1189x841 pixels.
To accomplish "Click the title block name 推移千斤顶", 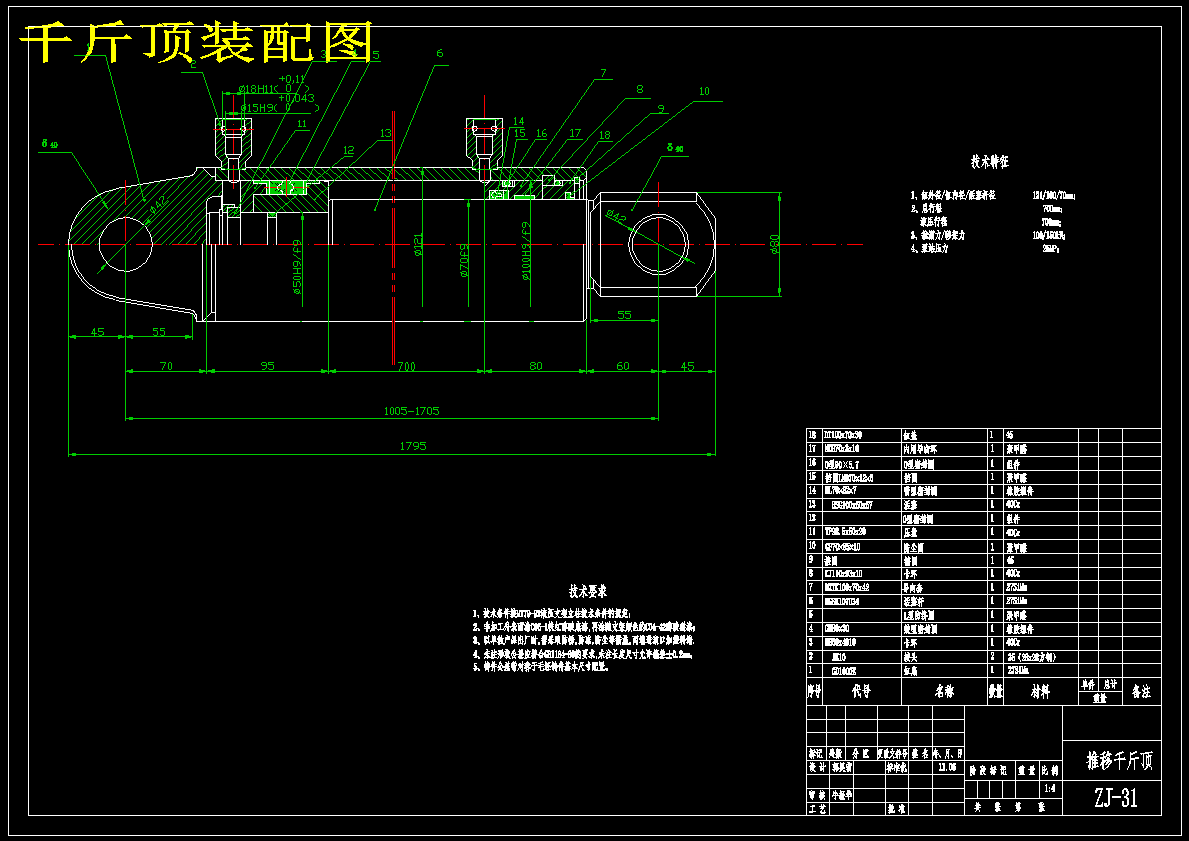I will pos(1119,761).
